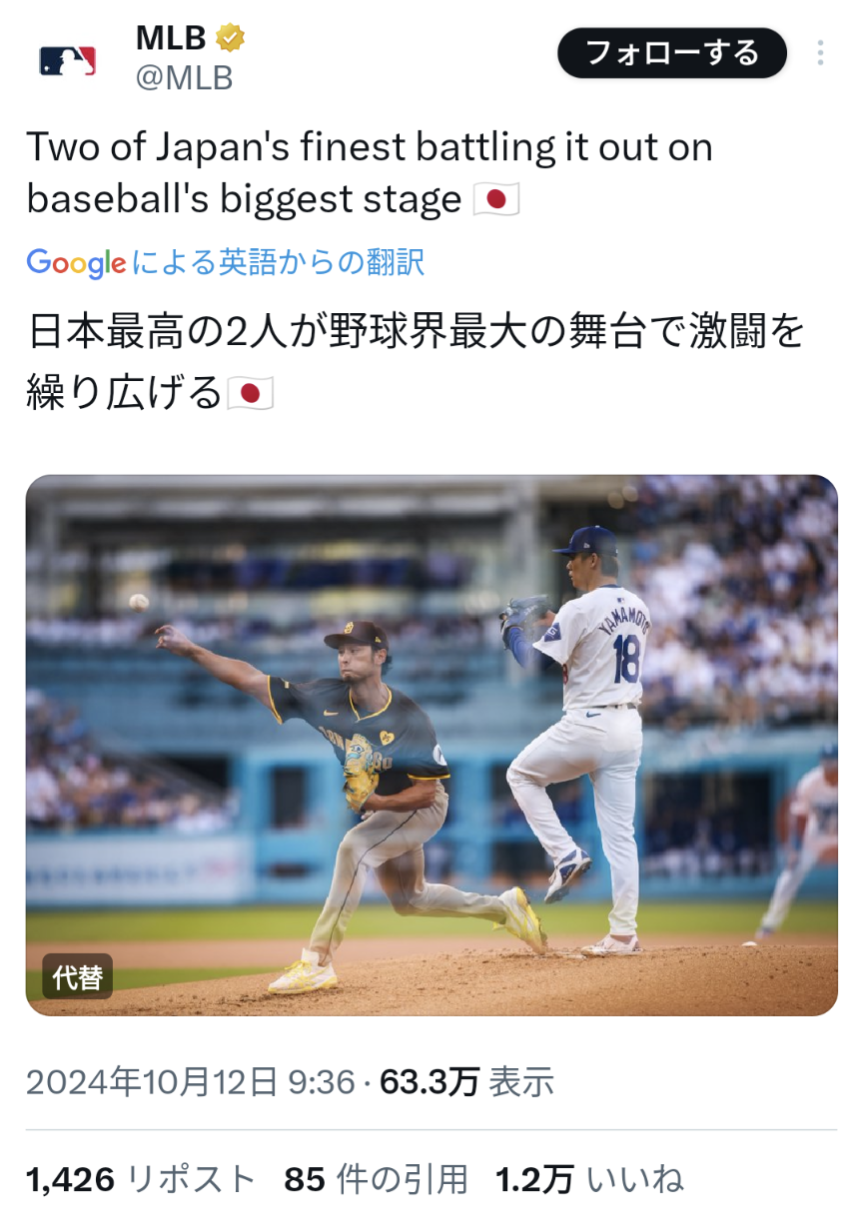View the 63.3万 表示 view count
863x1217 pixels.
pyautogui.click(x=467, y=1081)
